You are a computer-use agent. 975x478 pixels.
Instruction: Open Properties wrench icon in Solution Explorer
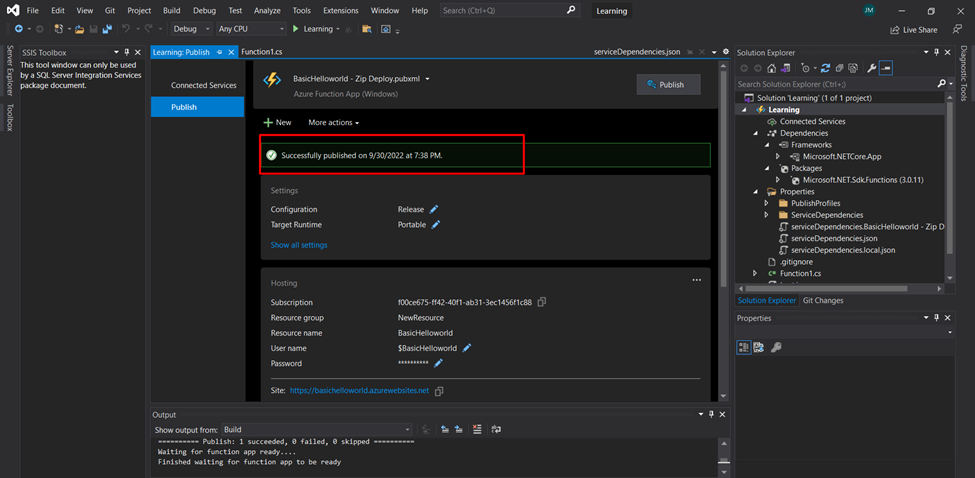pos(872,68)
